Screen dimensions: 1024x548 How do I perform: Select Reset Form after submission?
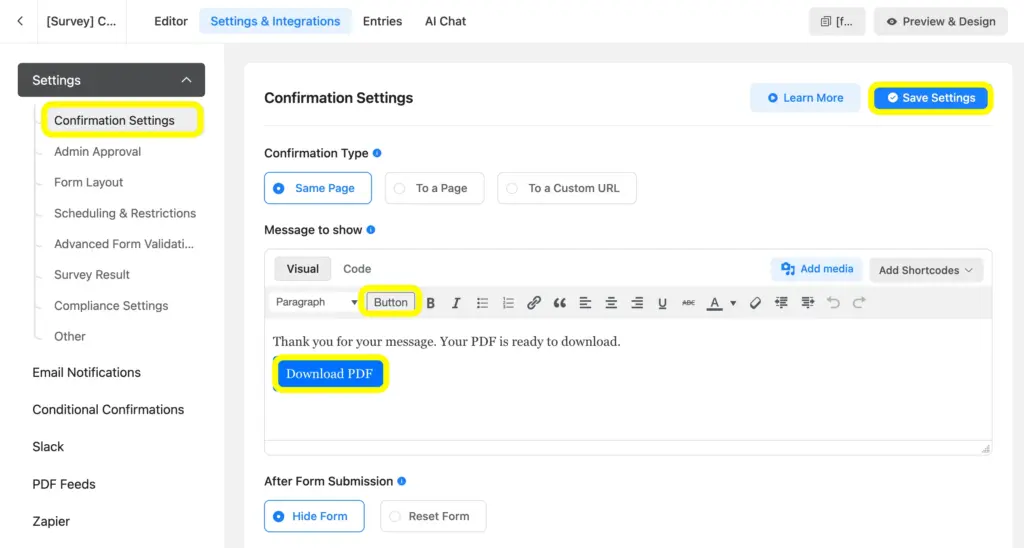coord(433,516)
